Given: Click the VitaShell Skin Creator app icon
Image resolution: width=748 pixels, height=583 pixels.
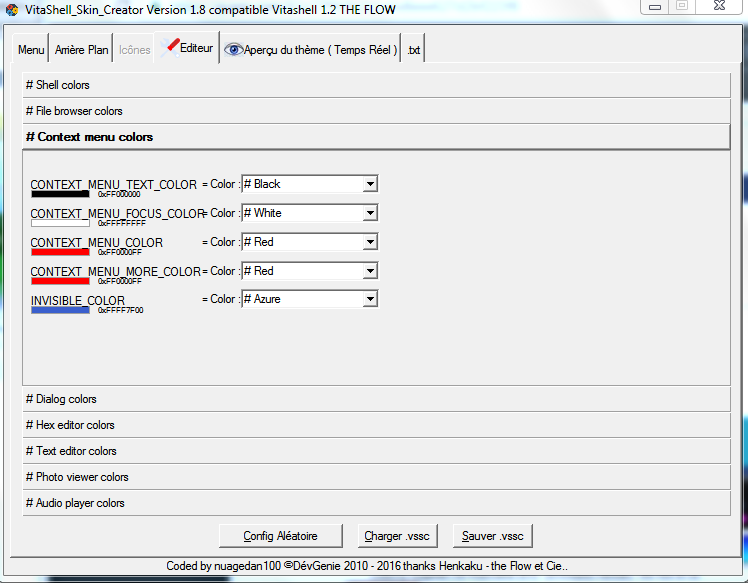Looking at the screenshot, I should pos(11,10).
